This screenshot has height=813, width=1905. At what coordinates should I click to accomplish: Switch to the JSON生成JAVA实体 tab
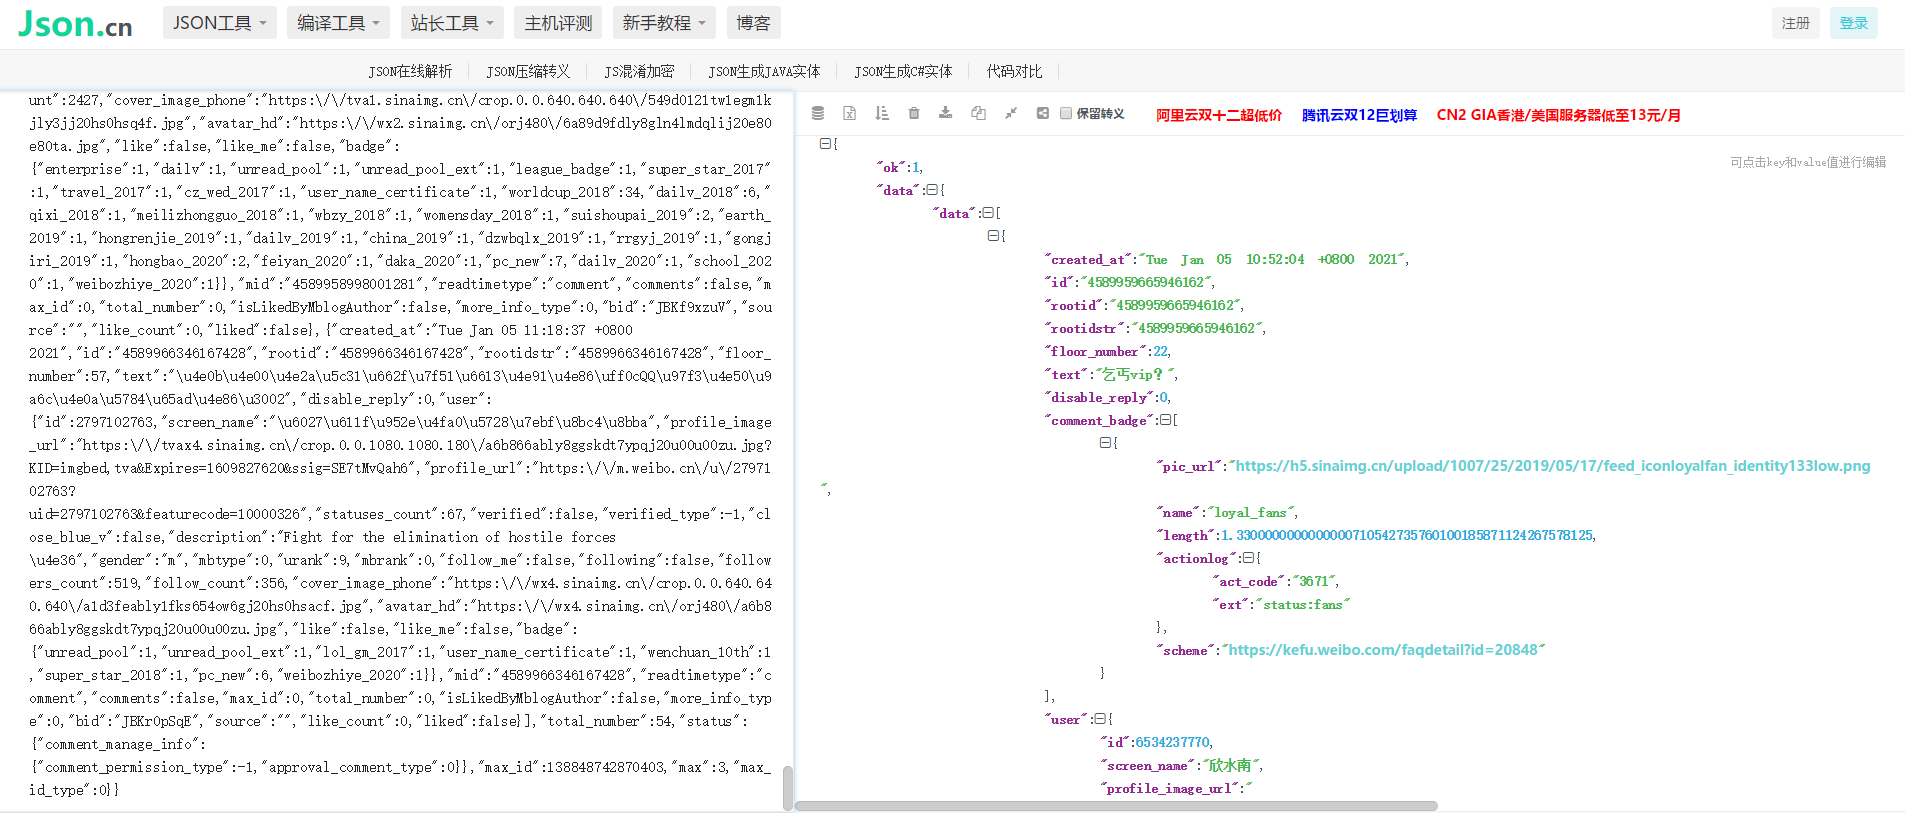(764, 71)
